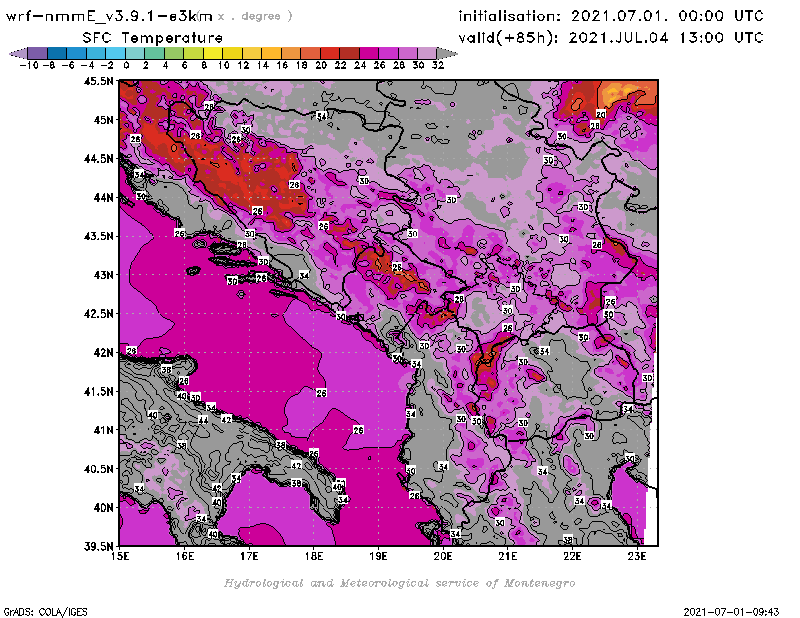
Task: Click the 20E longitude axis label
Action: tap(443, 556)
